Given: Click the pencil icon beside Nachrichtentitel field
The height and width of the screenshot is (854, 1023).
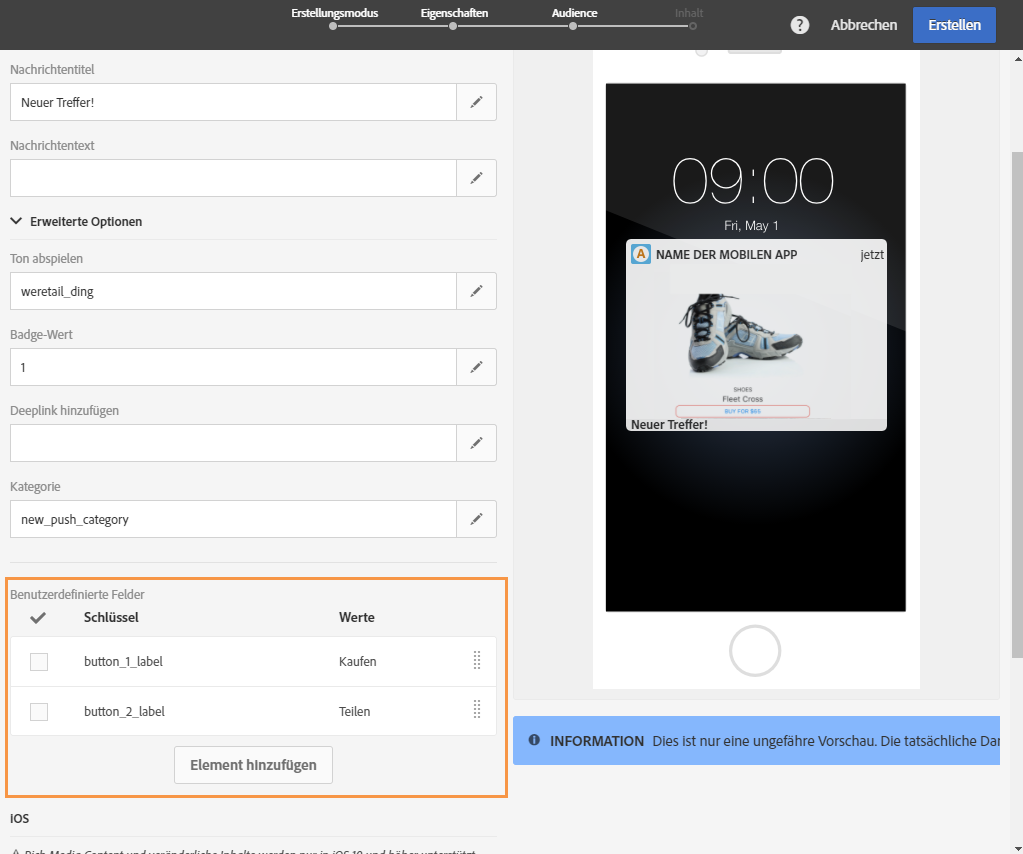Looking at the screenshot, I should tap(476, 102).
